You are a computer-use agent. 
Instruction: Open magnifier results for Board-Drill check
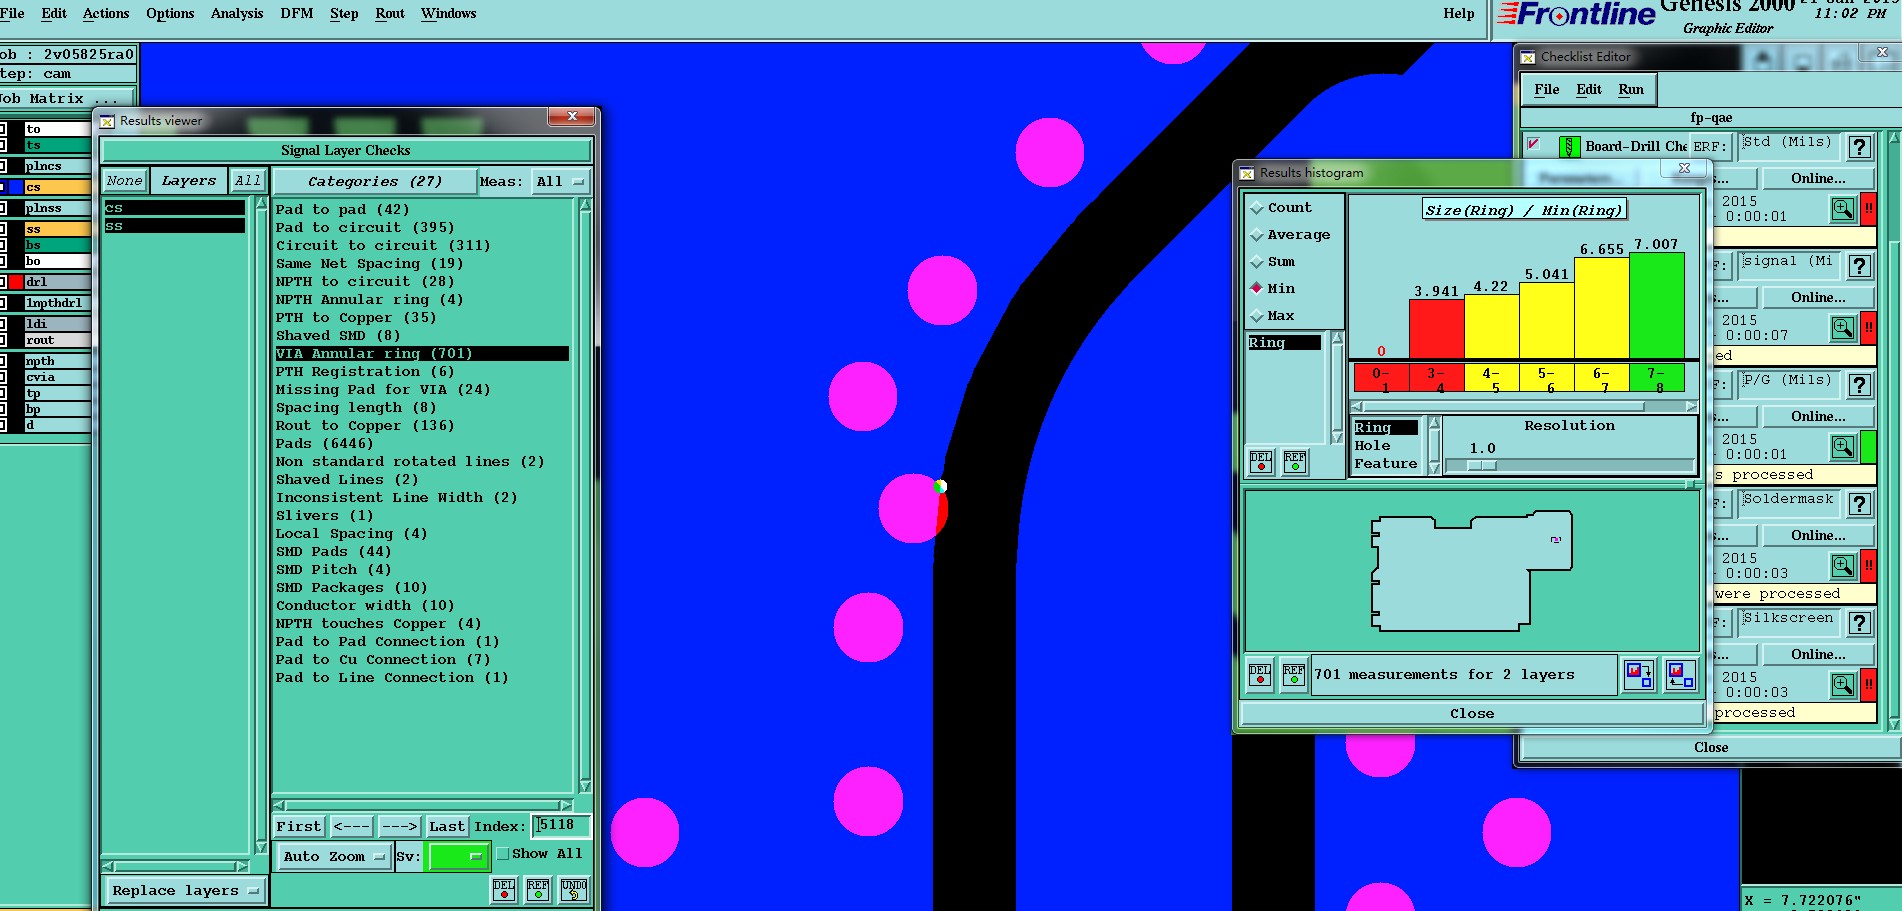click(1843, 208)
